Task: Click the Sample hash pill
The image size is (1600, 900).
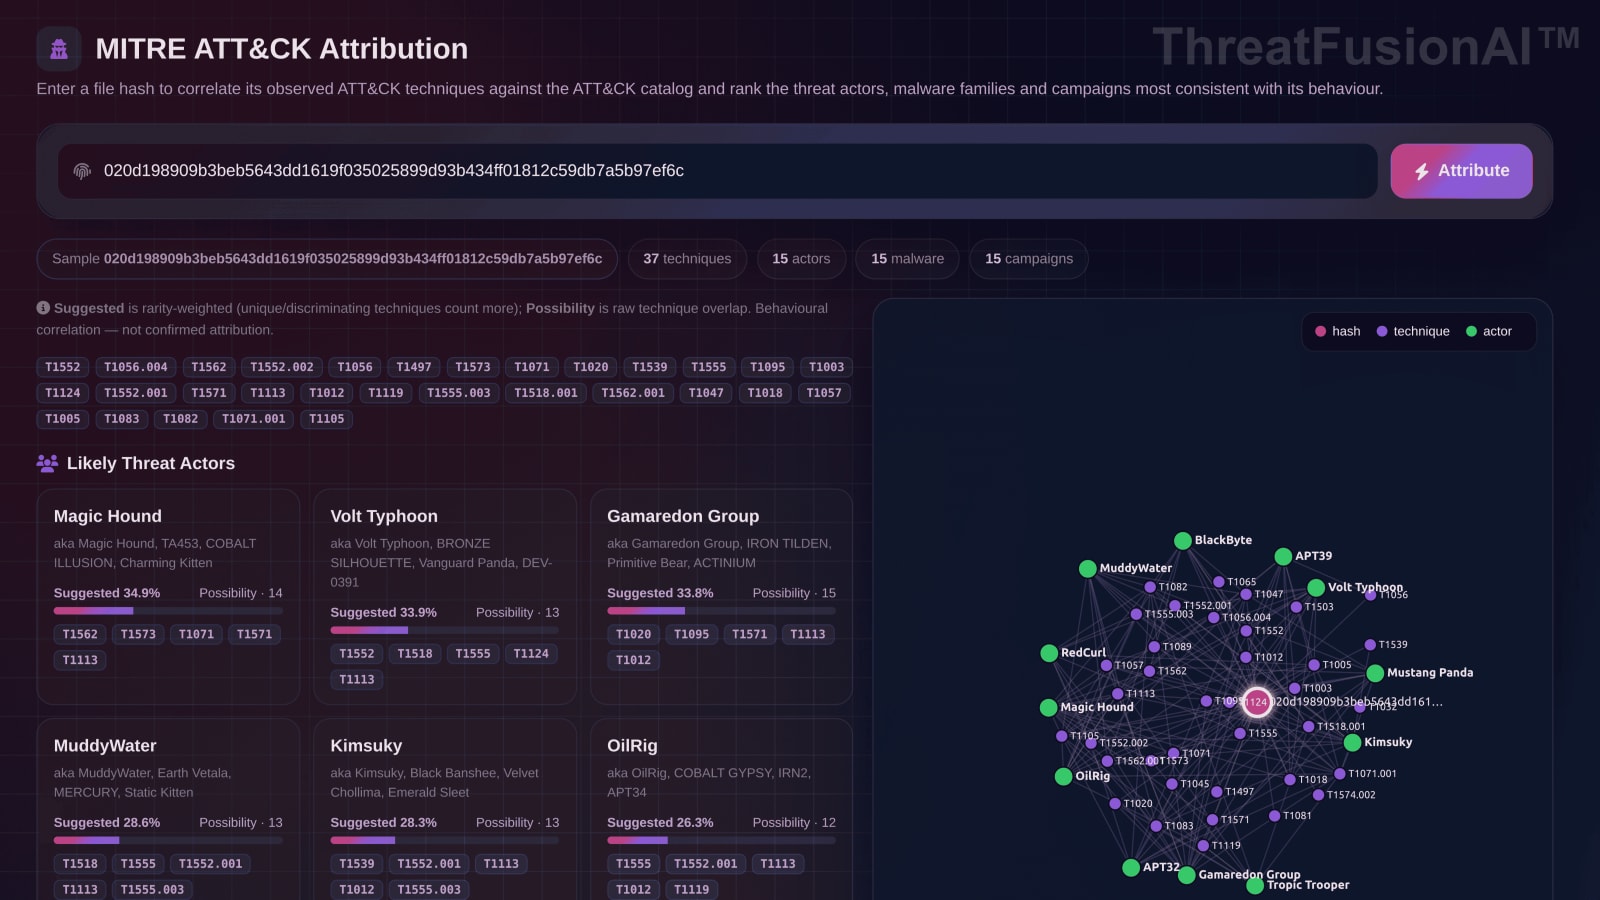Action: [327, 259]
